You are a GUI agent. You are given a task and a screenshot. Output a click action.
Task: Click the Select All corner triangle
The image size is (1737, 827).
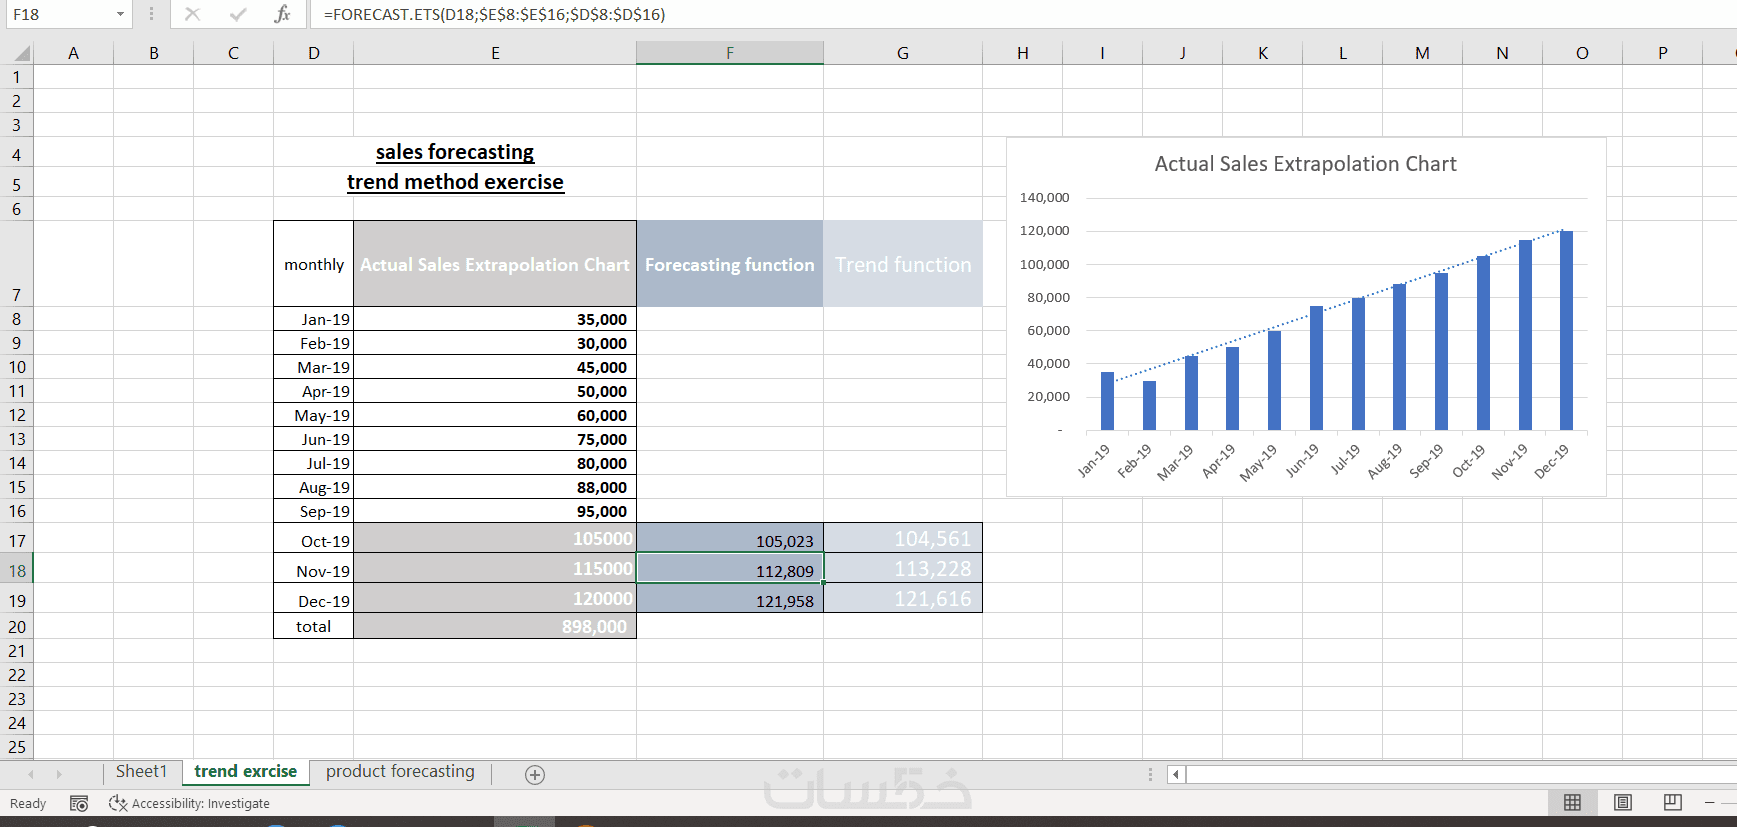20,53
